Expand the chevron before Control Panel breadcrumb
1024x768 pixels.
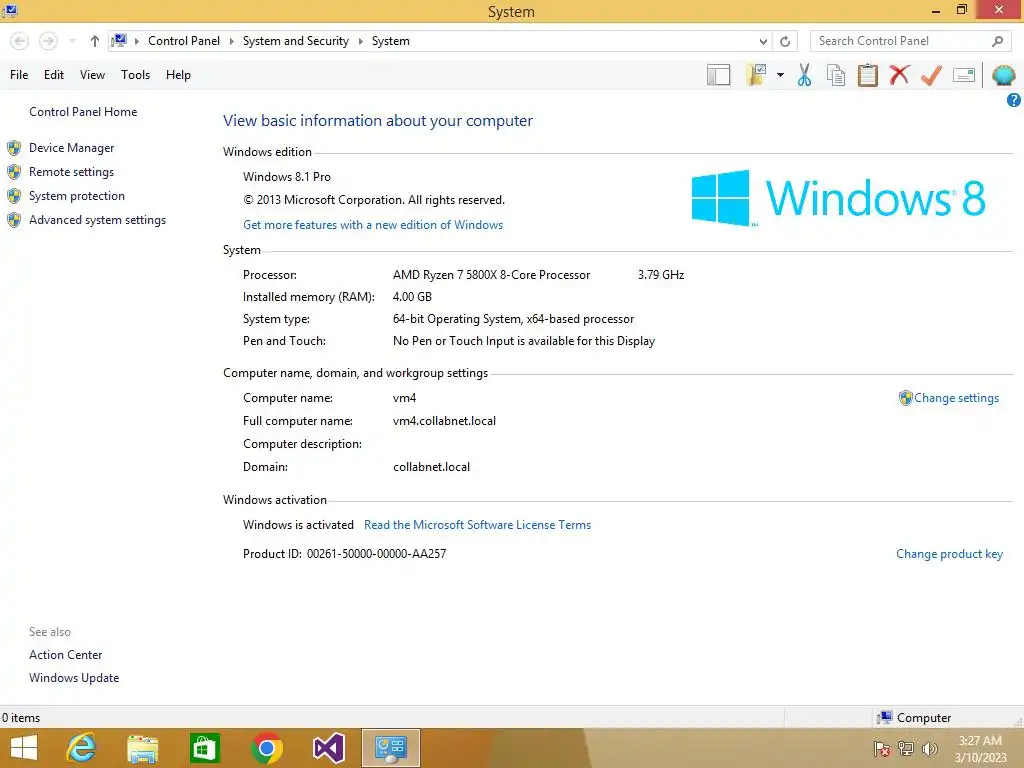137,41
